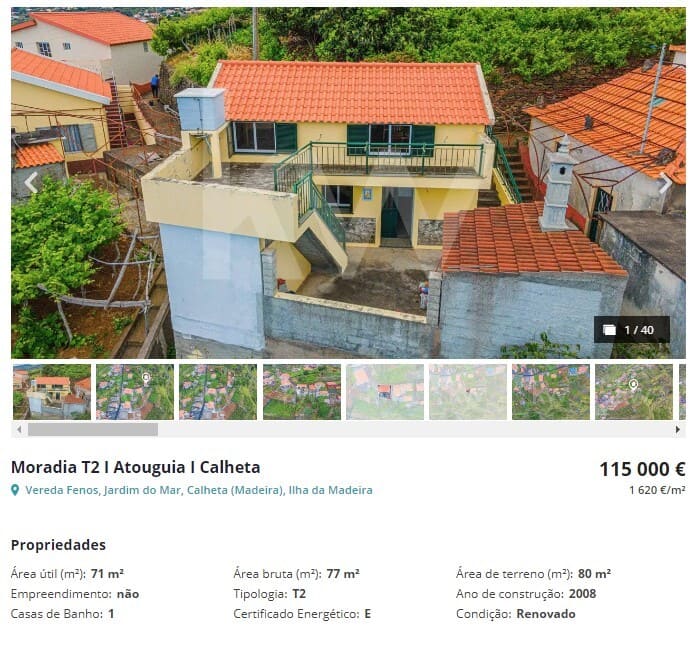Click the partially visible last thumbnail
This screenshot has width=694, height=645.
[682, 392]
